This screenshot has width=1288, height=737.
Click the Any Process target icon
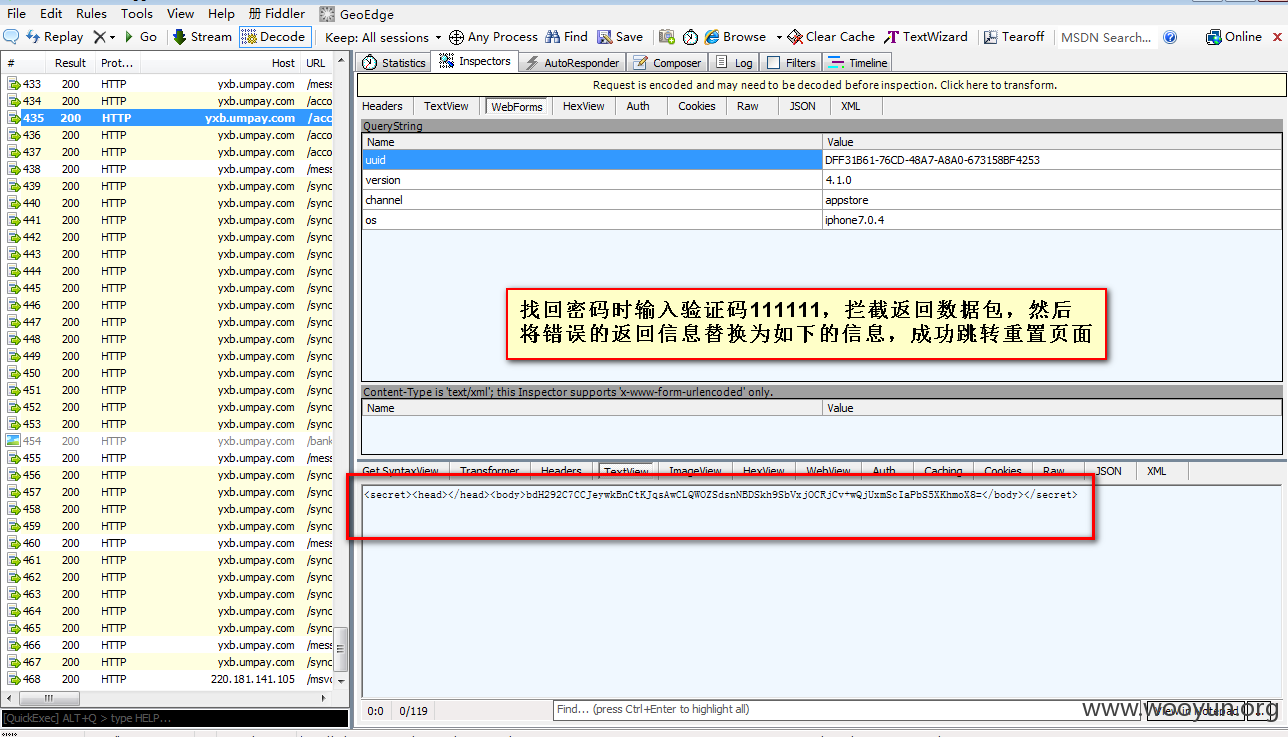pos(456,37)
